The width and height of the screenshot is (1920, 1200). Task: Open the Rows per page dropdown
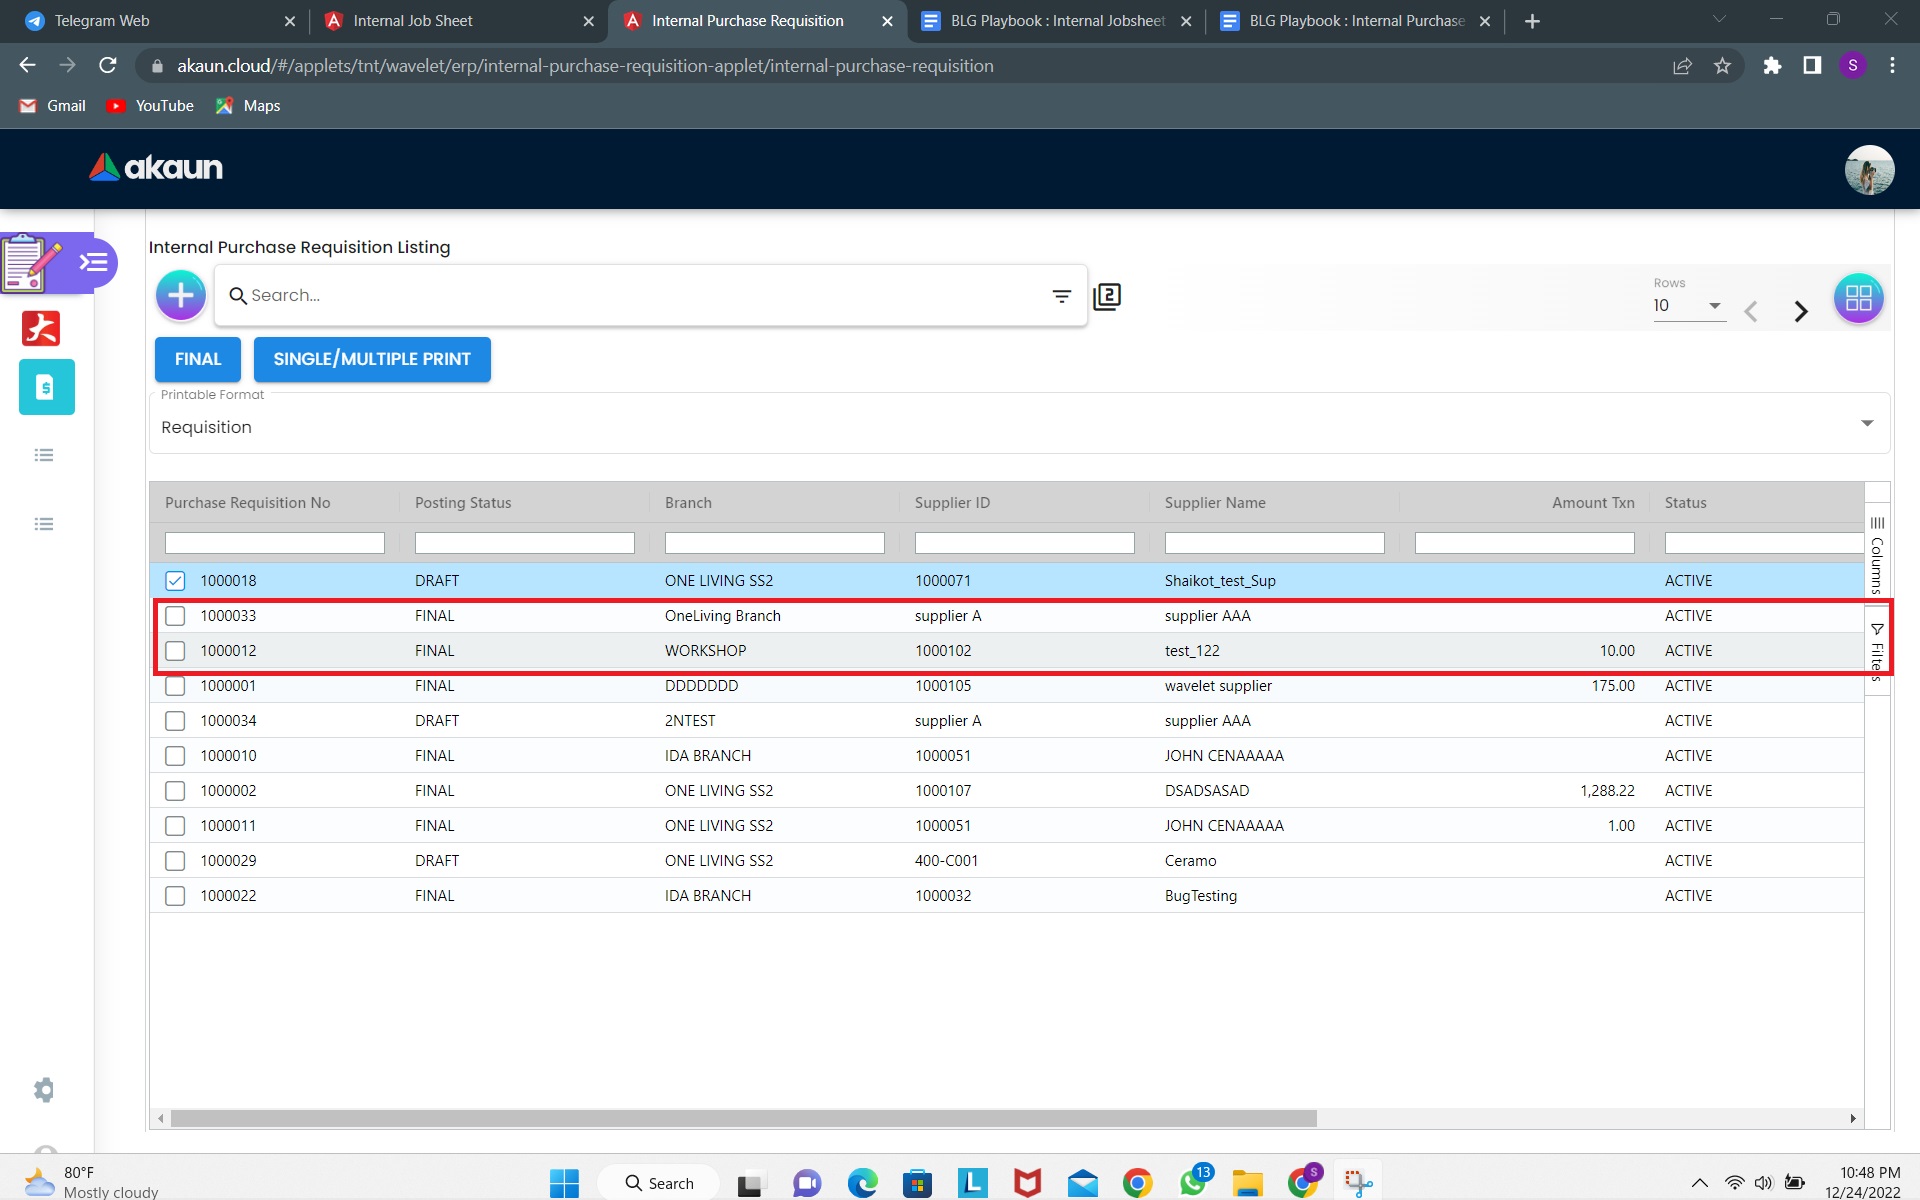(1688, 306)
